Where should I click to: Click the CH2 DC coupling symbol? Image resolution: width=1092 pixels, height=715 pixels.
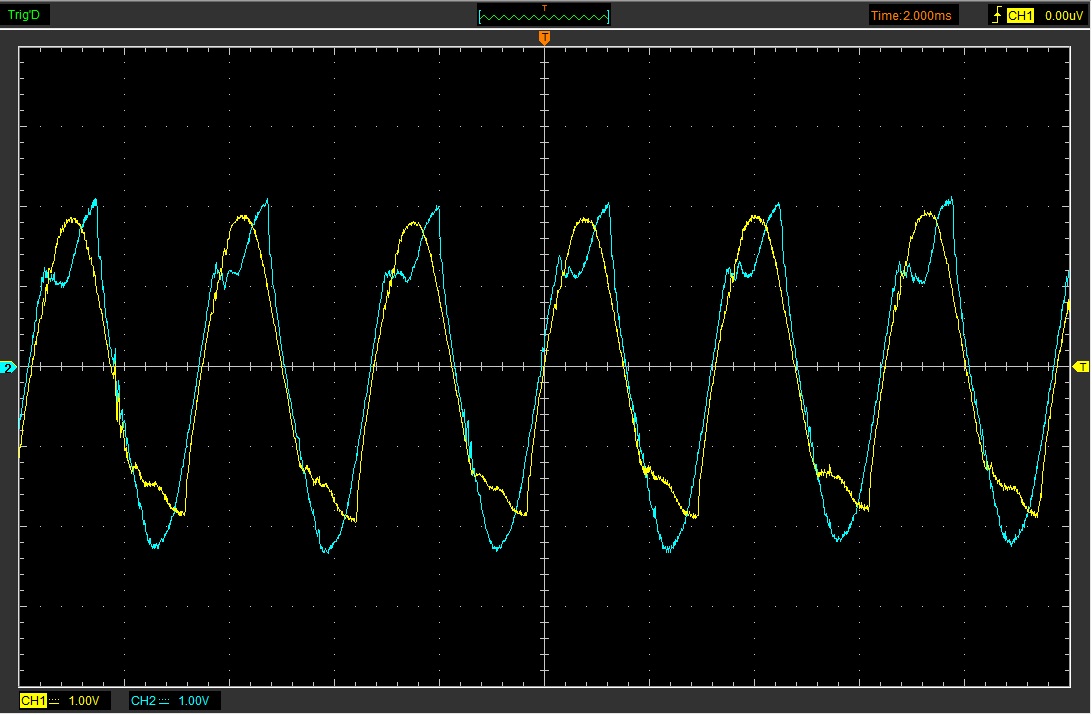[x=165, y=701]
